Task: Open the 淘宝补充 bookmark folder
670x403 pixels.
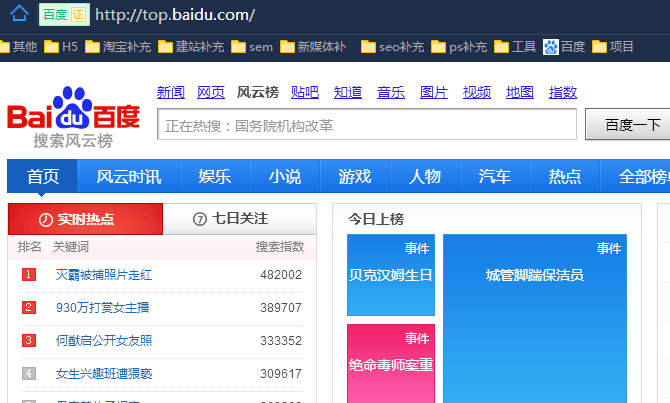Action: pos(118,47)
